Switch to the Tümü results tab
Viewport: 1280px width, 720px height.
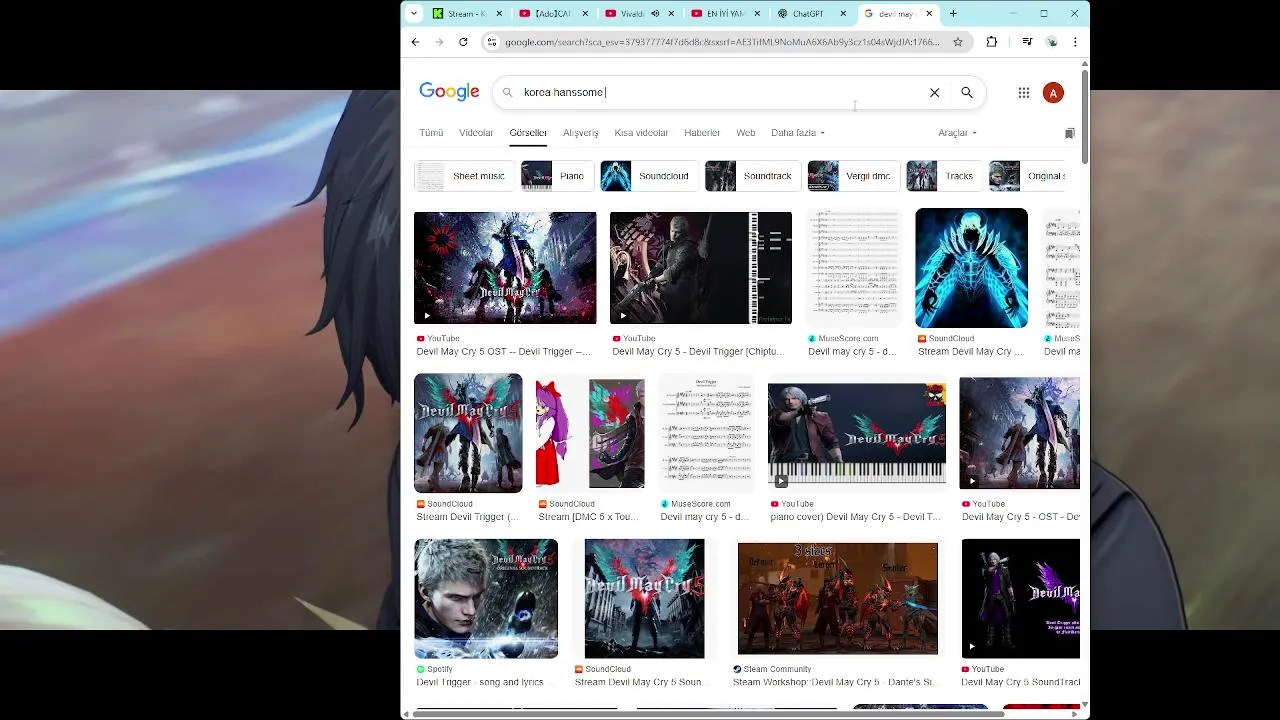pyautogui.click(x=431, y=133)
